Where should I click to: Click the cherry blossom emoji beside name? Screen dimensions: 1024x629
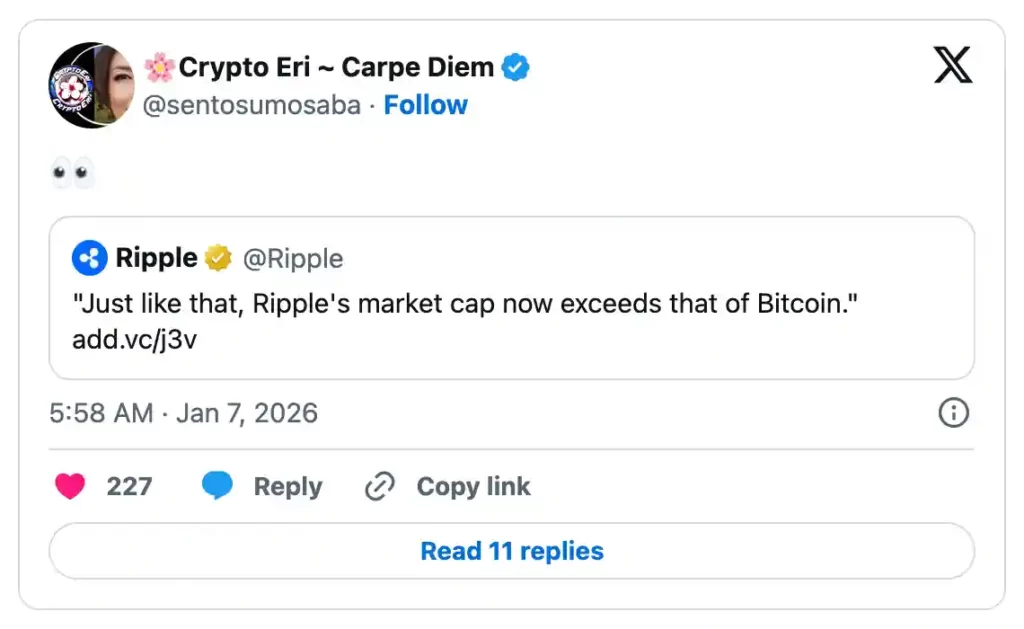coord(159,68)
